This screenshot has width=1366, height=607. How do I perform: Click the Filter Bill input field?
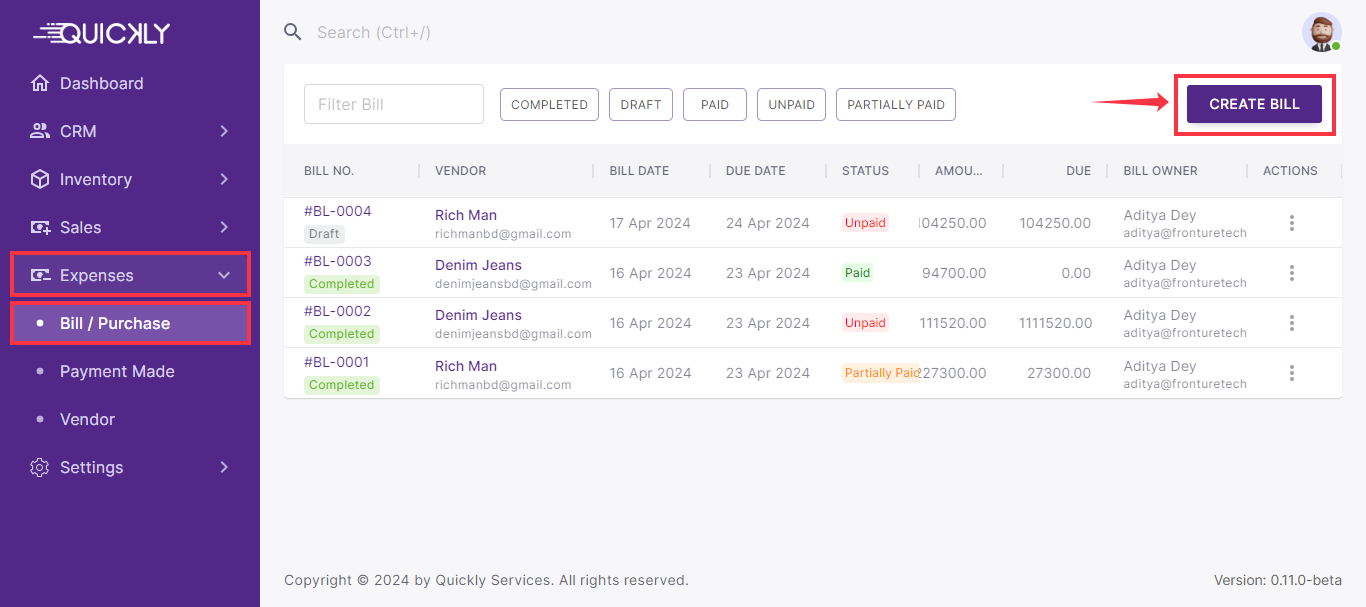[394, 104]
